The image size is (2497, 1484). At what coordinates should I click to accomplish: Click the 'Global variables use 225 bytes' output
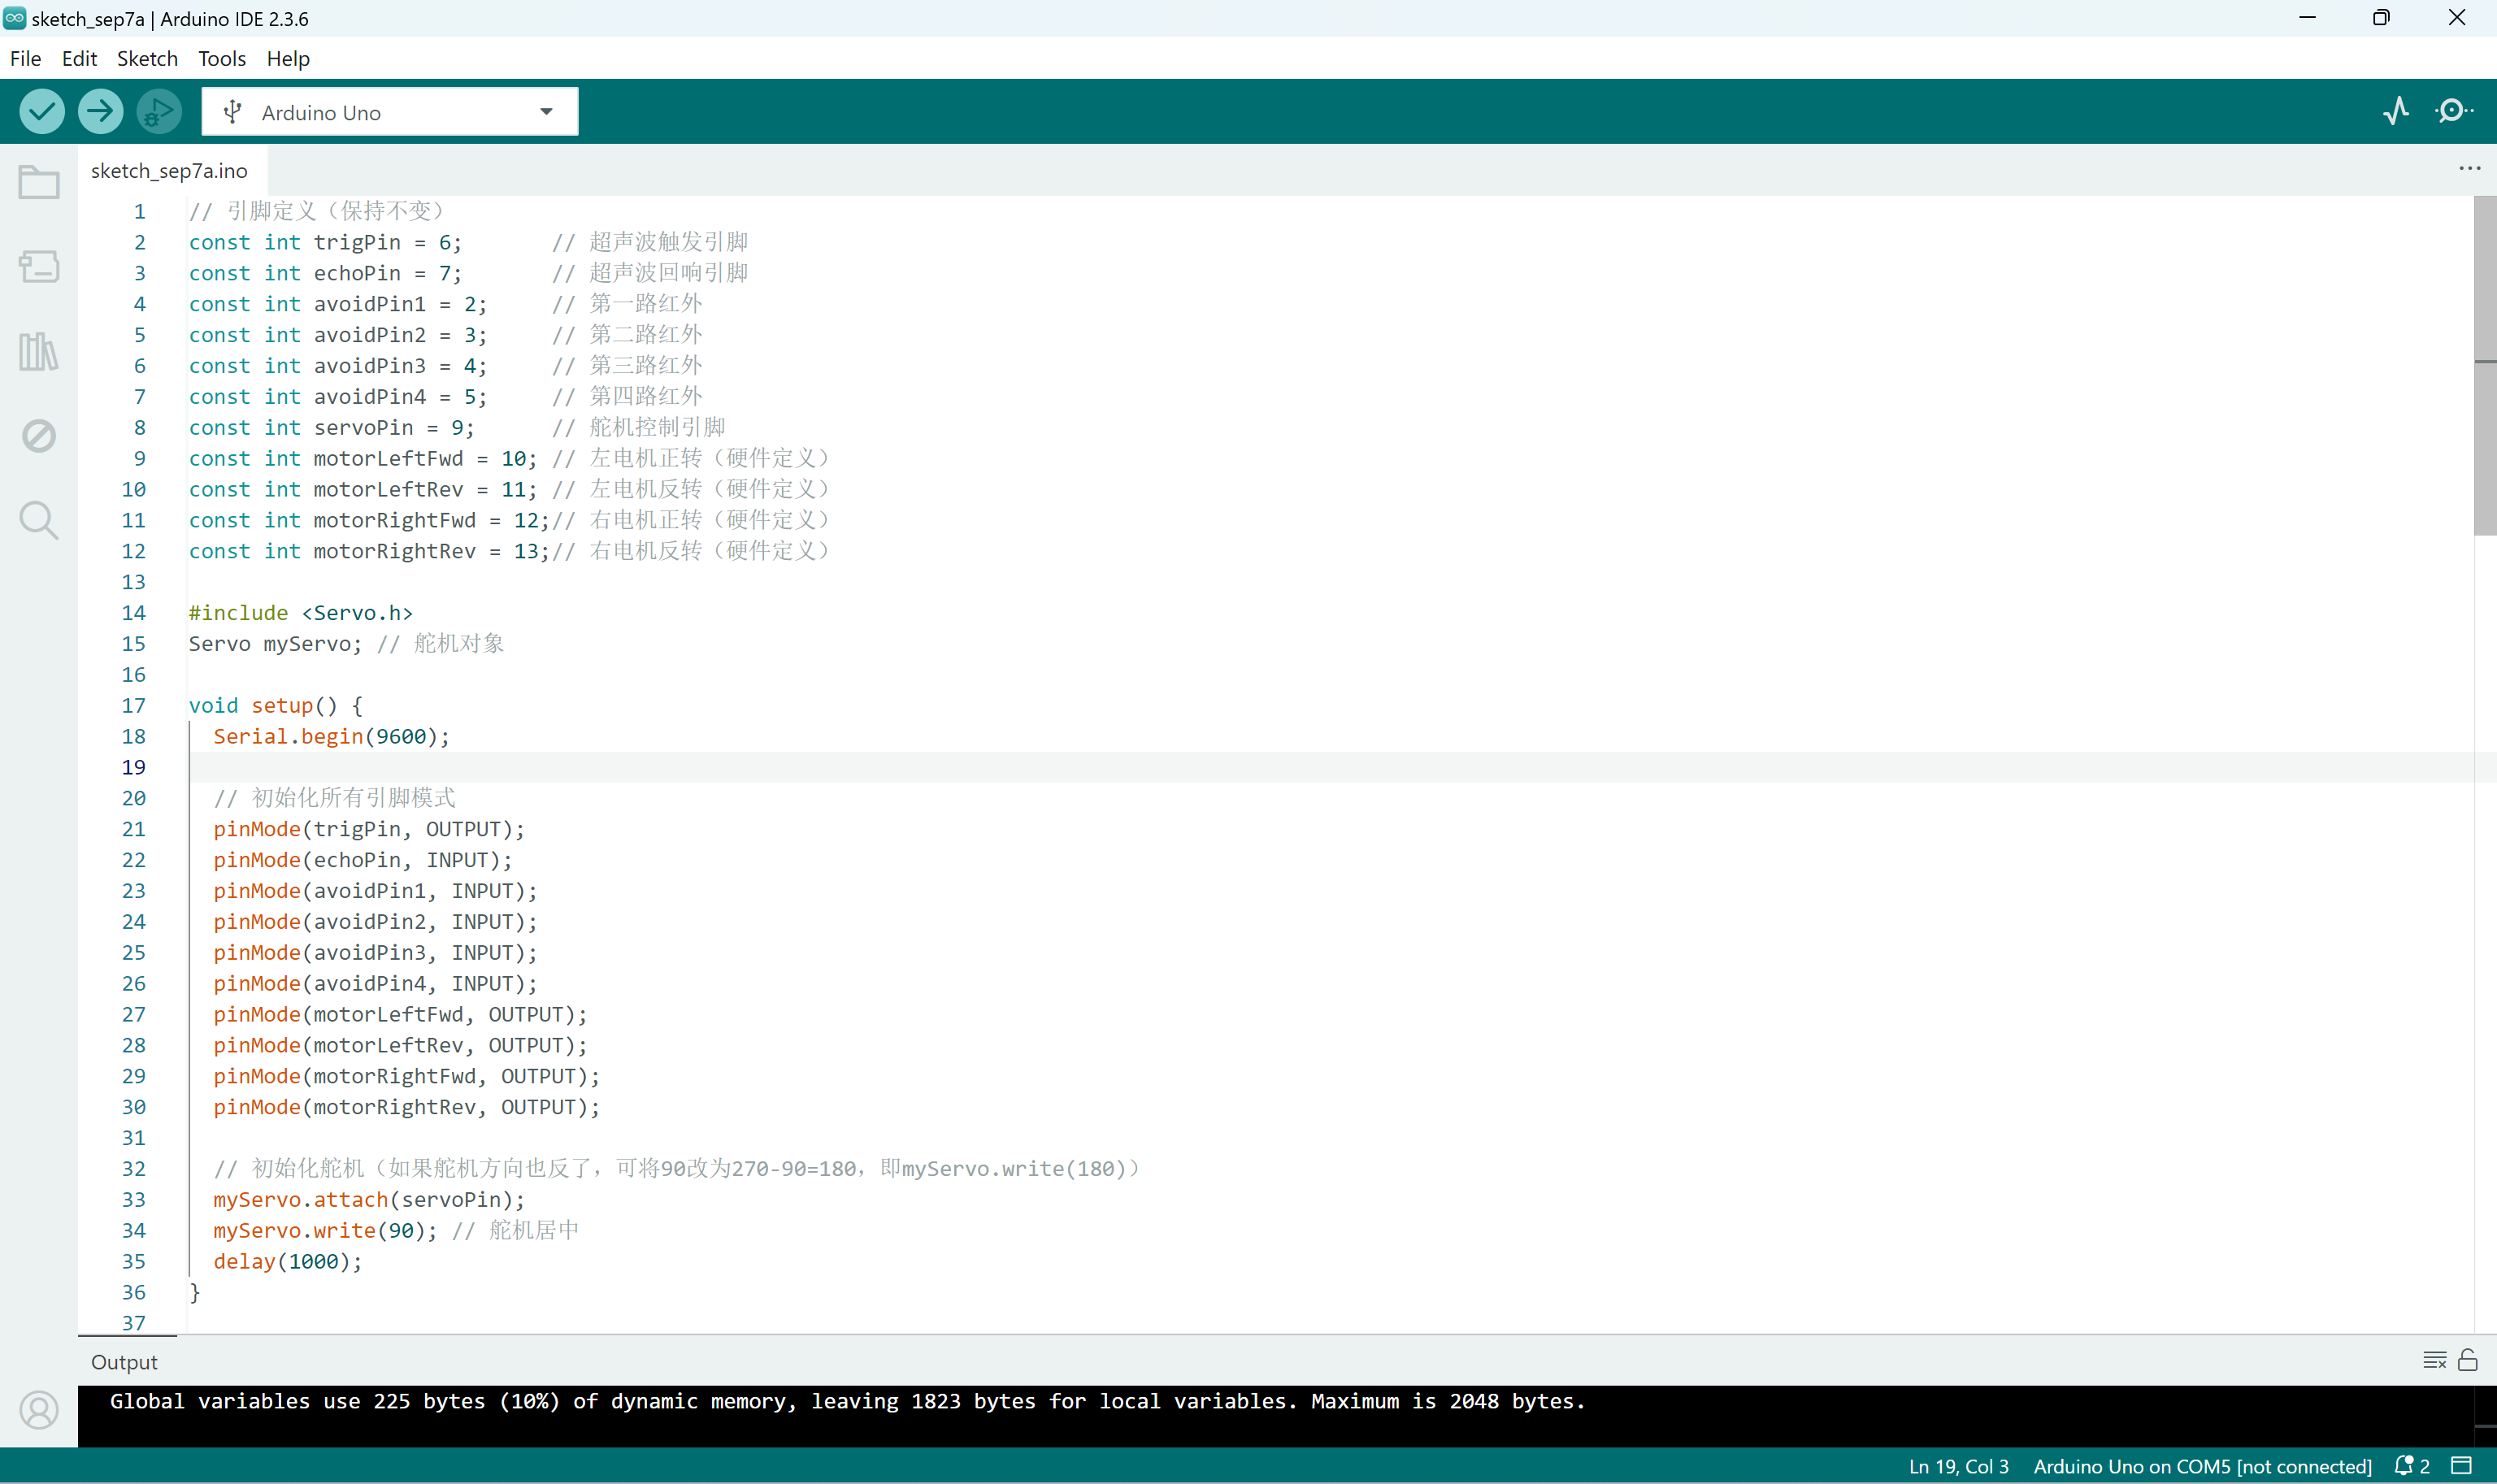848,1401
